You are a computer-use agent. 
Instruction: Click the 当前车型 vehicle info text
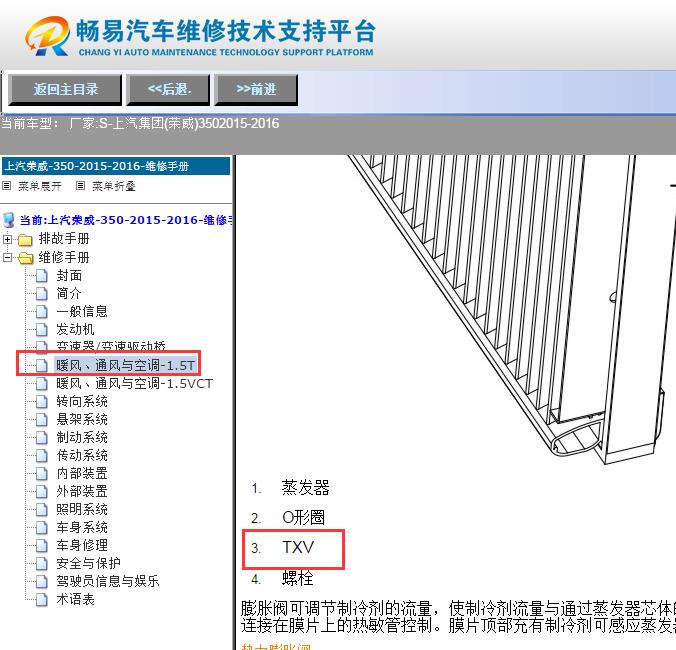pyautogui.click(x=140, y=124)
